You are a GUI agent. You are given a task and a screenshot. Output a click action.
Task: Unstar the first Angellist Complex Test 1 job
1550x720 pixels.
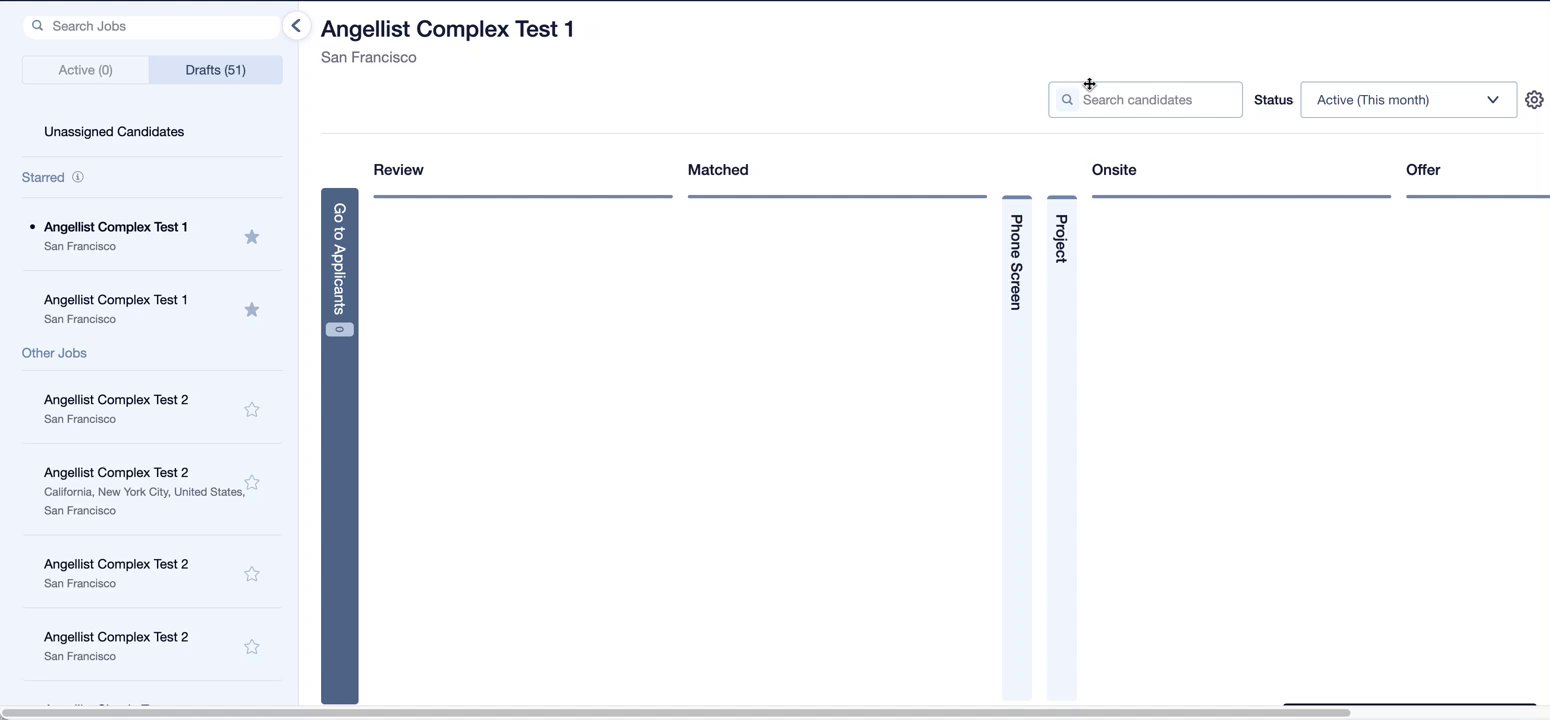pyautogui.click(x=252, y=237)
